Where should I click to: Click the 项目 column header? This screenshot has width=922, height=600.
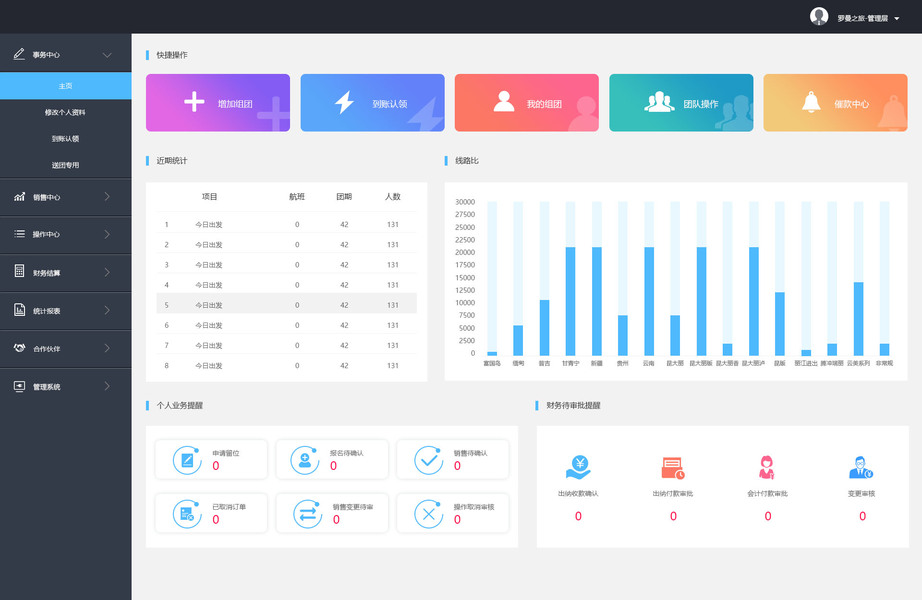click(209, 196)
